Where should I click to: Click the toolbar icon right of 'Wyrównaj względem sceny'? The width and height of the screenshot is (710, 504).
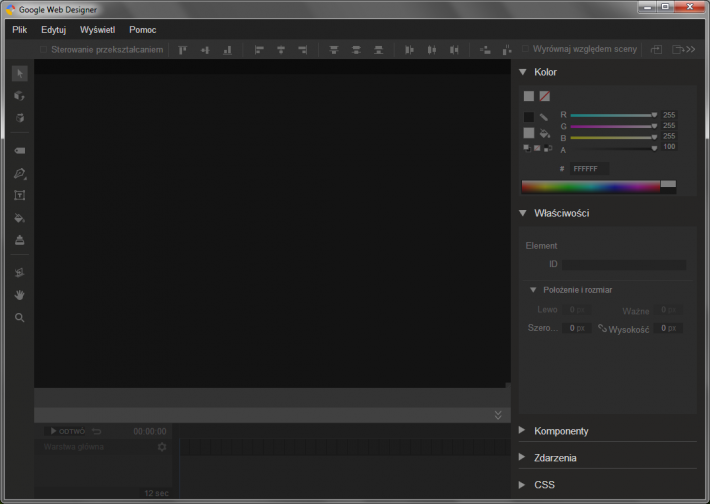pyautogui.click(x=657, y=49)
